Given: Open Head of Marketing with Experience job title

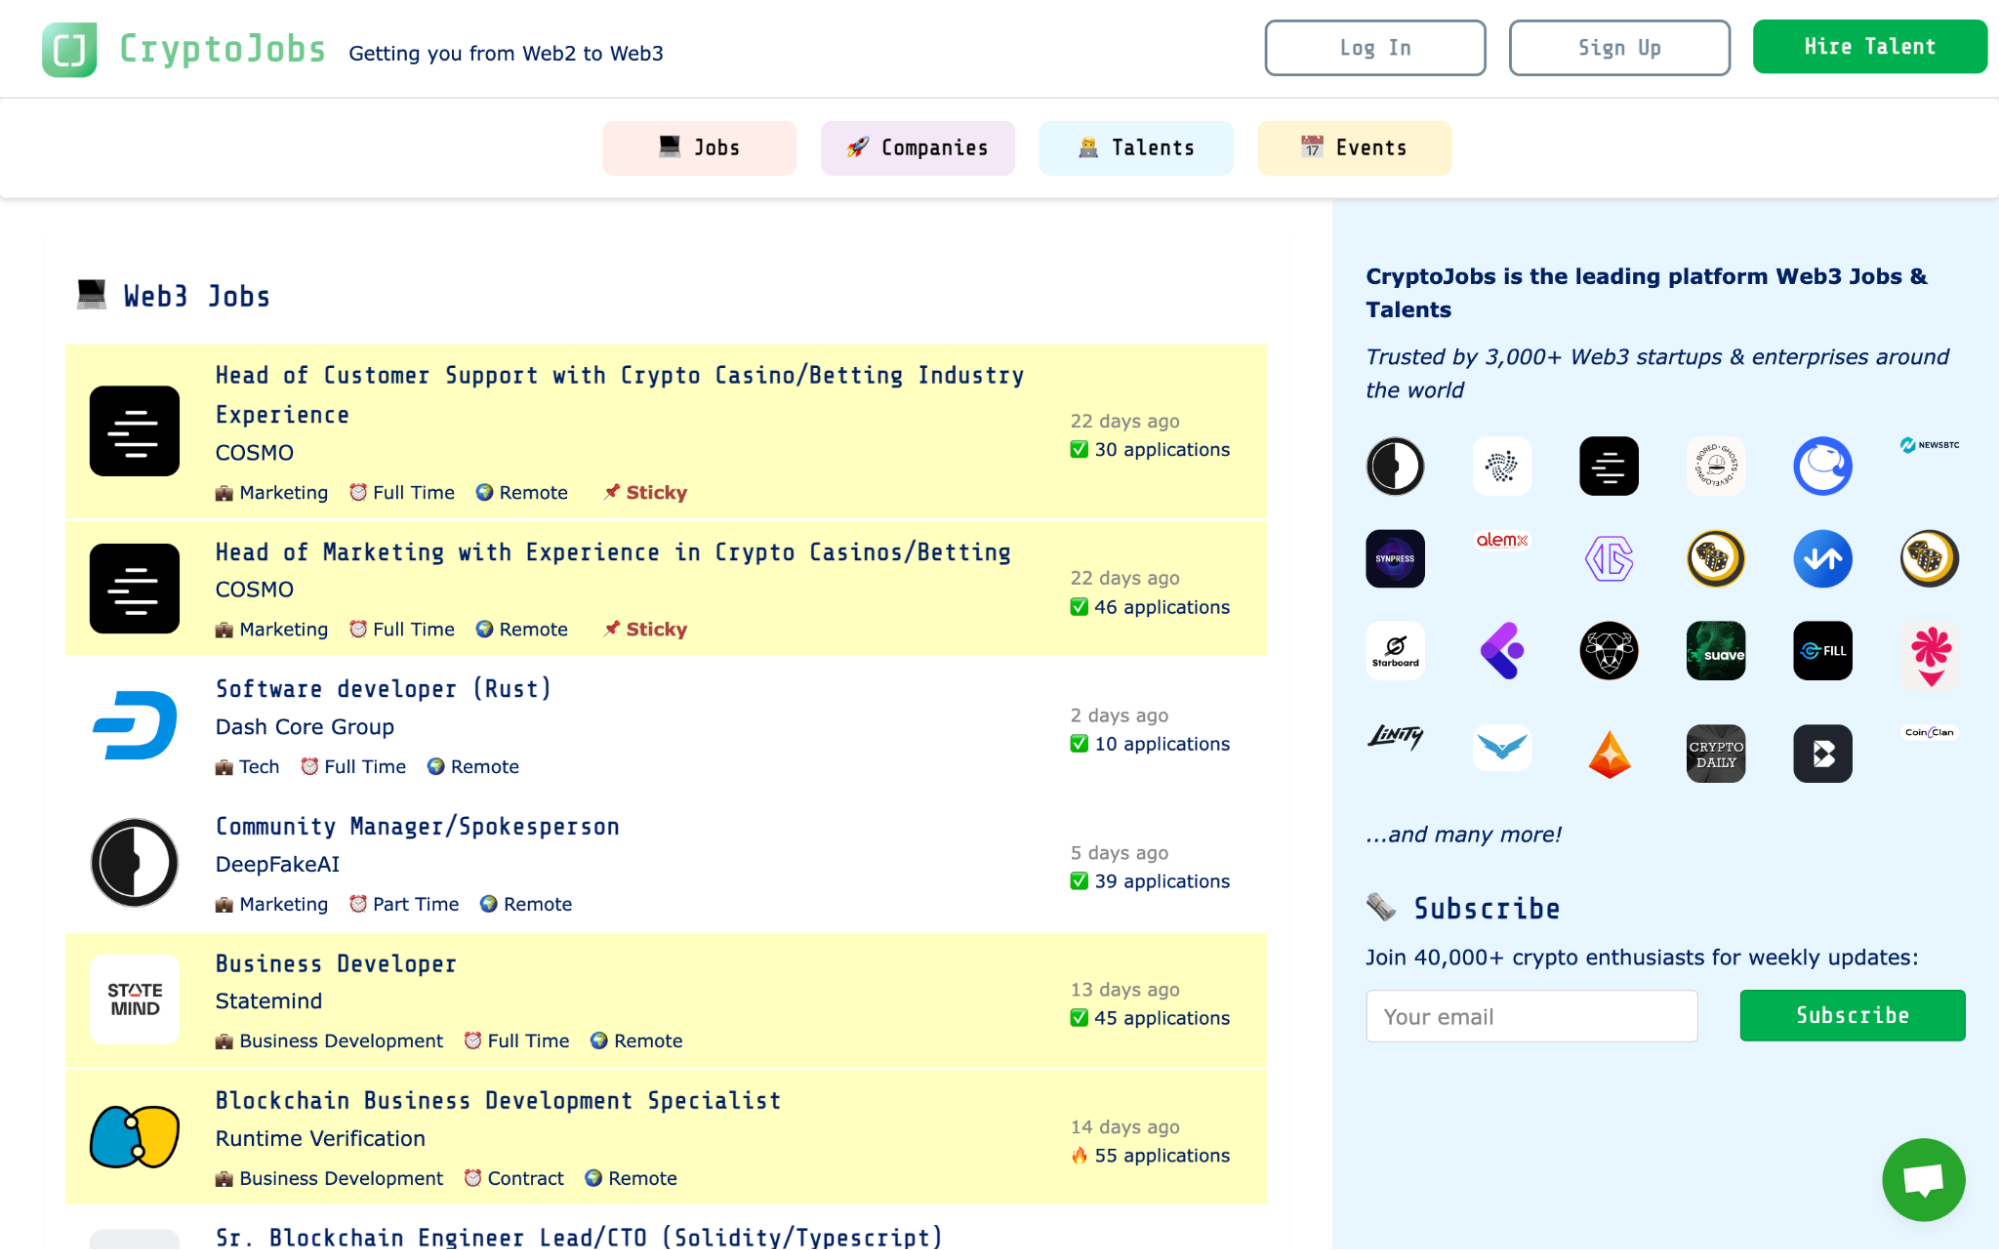Looking at the screenshot, I should (613, 552).
